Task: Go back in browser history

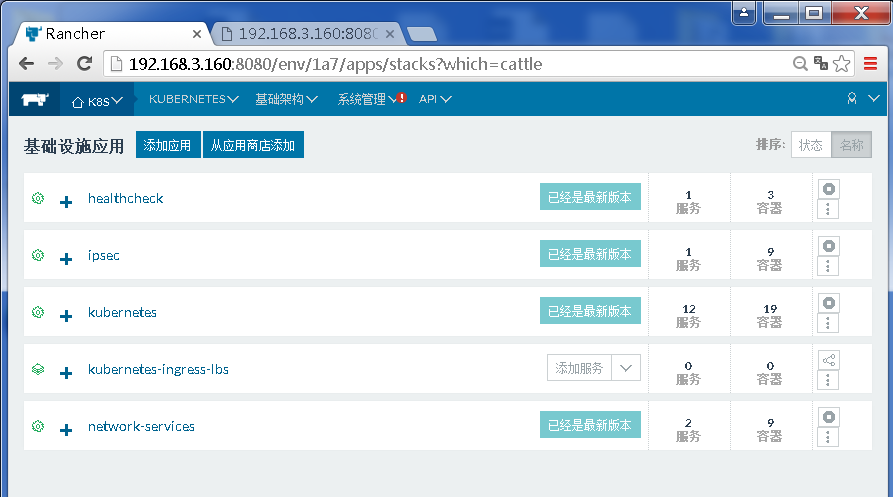Action: point(26,64)
